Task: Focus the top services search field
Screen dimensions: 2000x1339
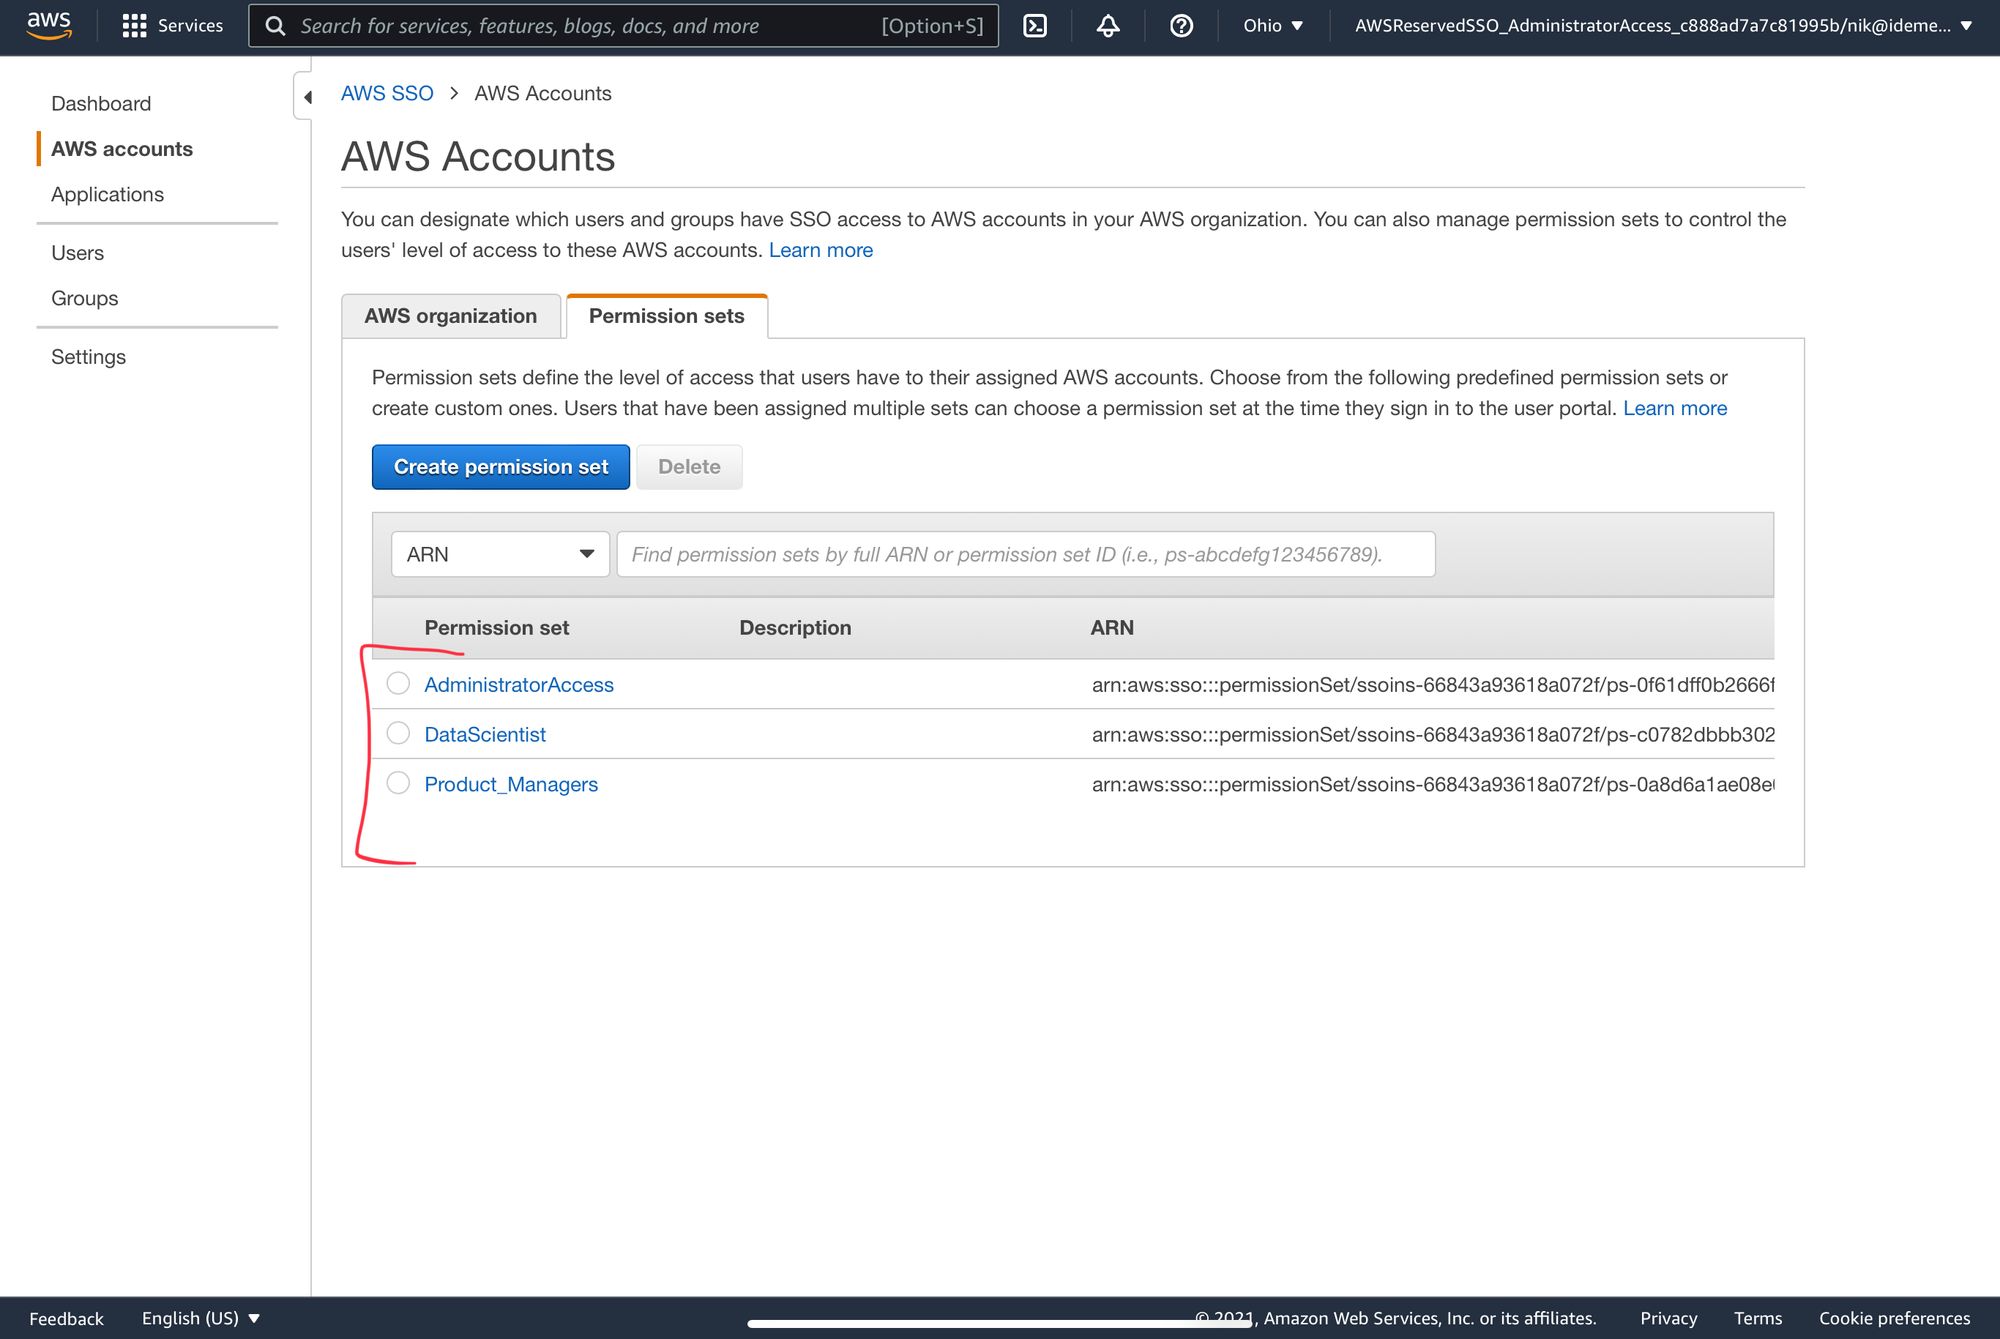Action: coord(623,26)
